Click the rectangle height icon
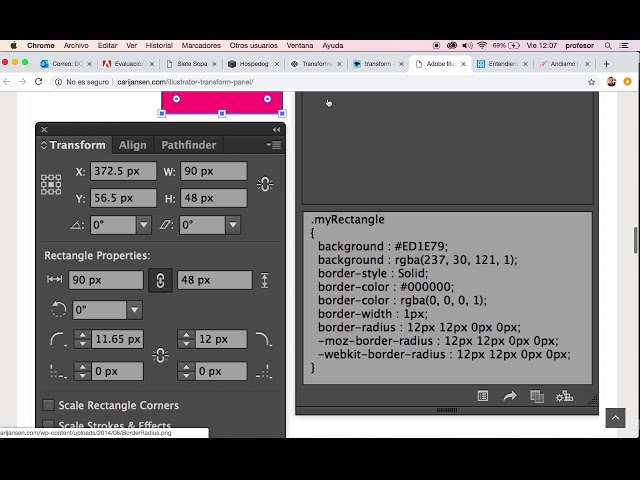Screen dimensions: 640x480 coord(264,280)
